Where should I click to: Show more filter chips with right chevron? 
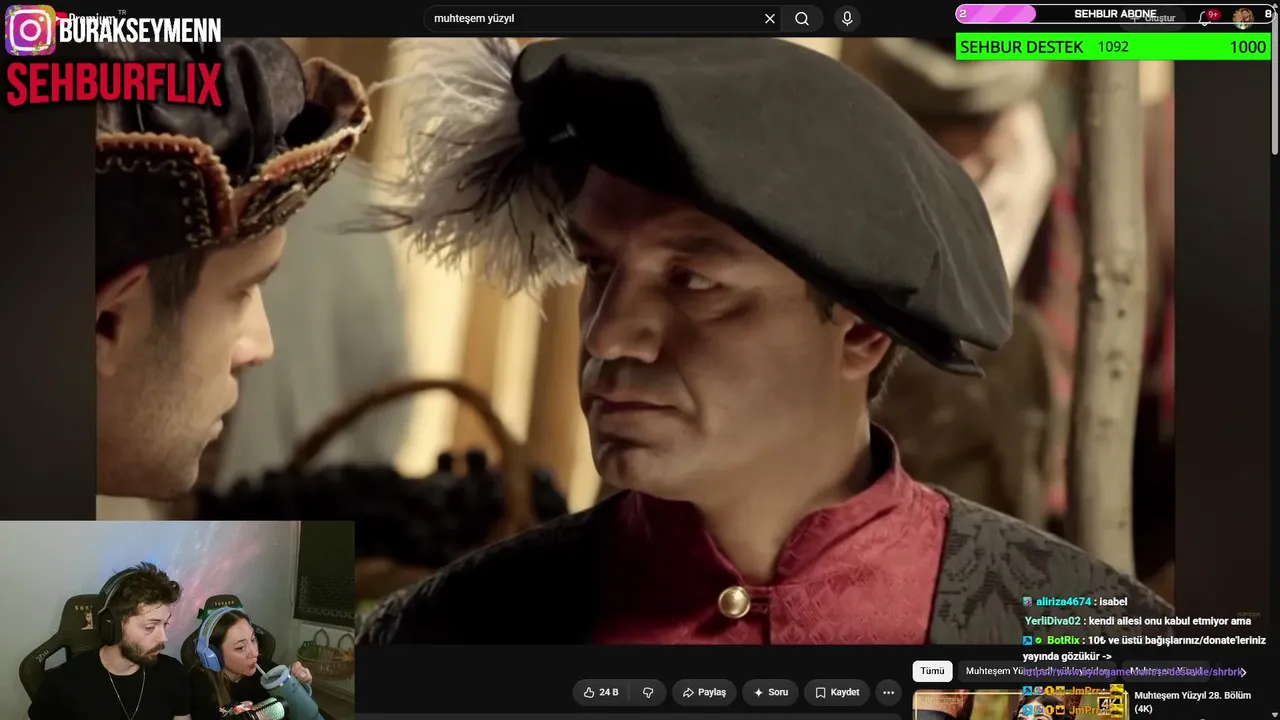click(x=1243, y=672)
